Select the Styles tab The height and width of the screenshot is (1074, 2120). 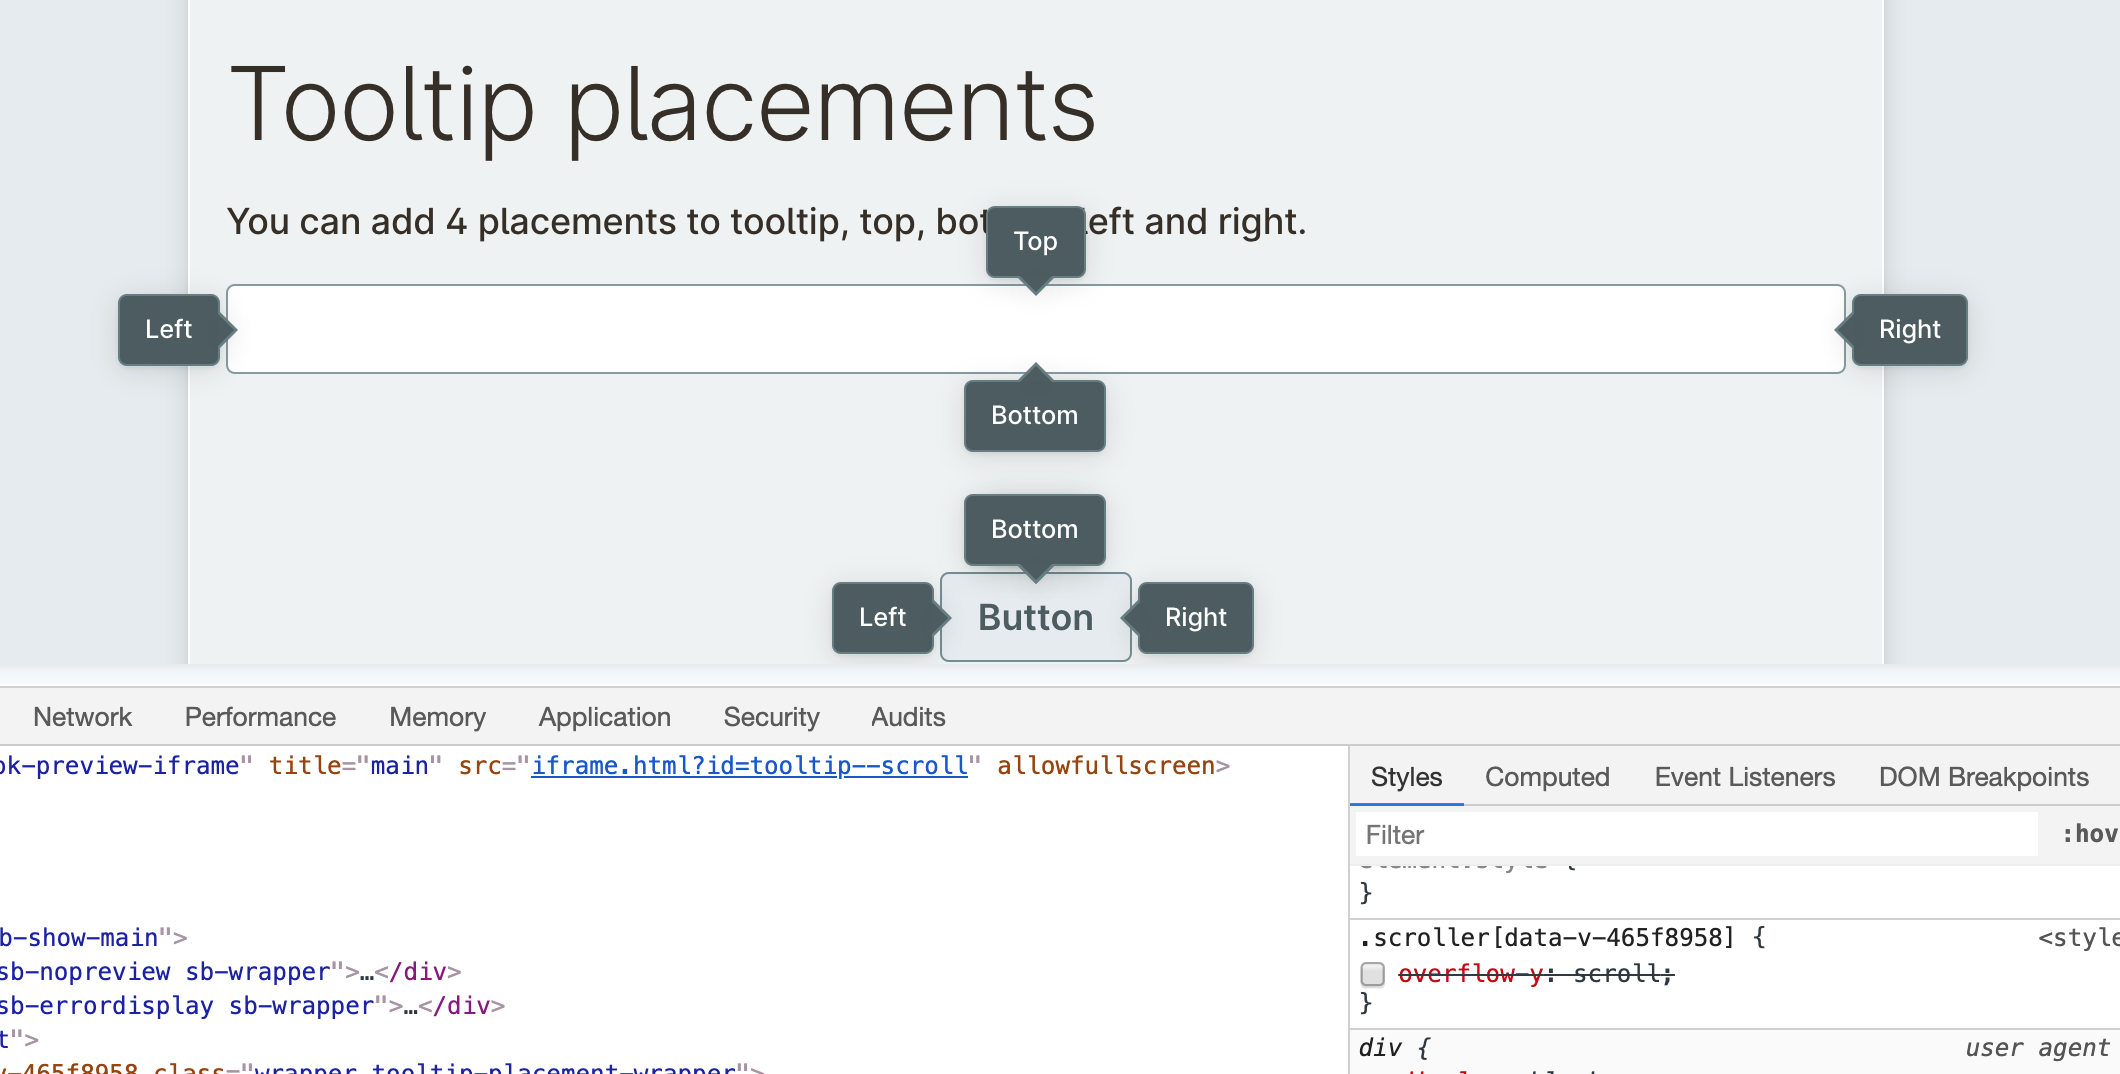click(1404, 777)
